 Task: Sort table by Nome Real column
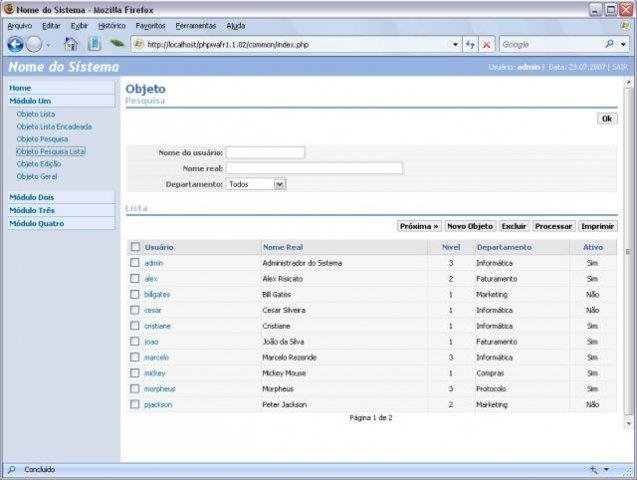(283, 247)
